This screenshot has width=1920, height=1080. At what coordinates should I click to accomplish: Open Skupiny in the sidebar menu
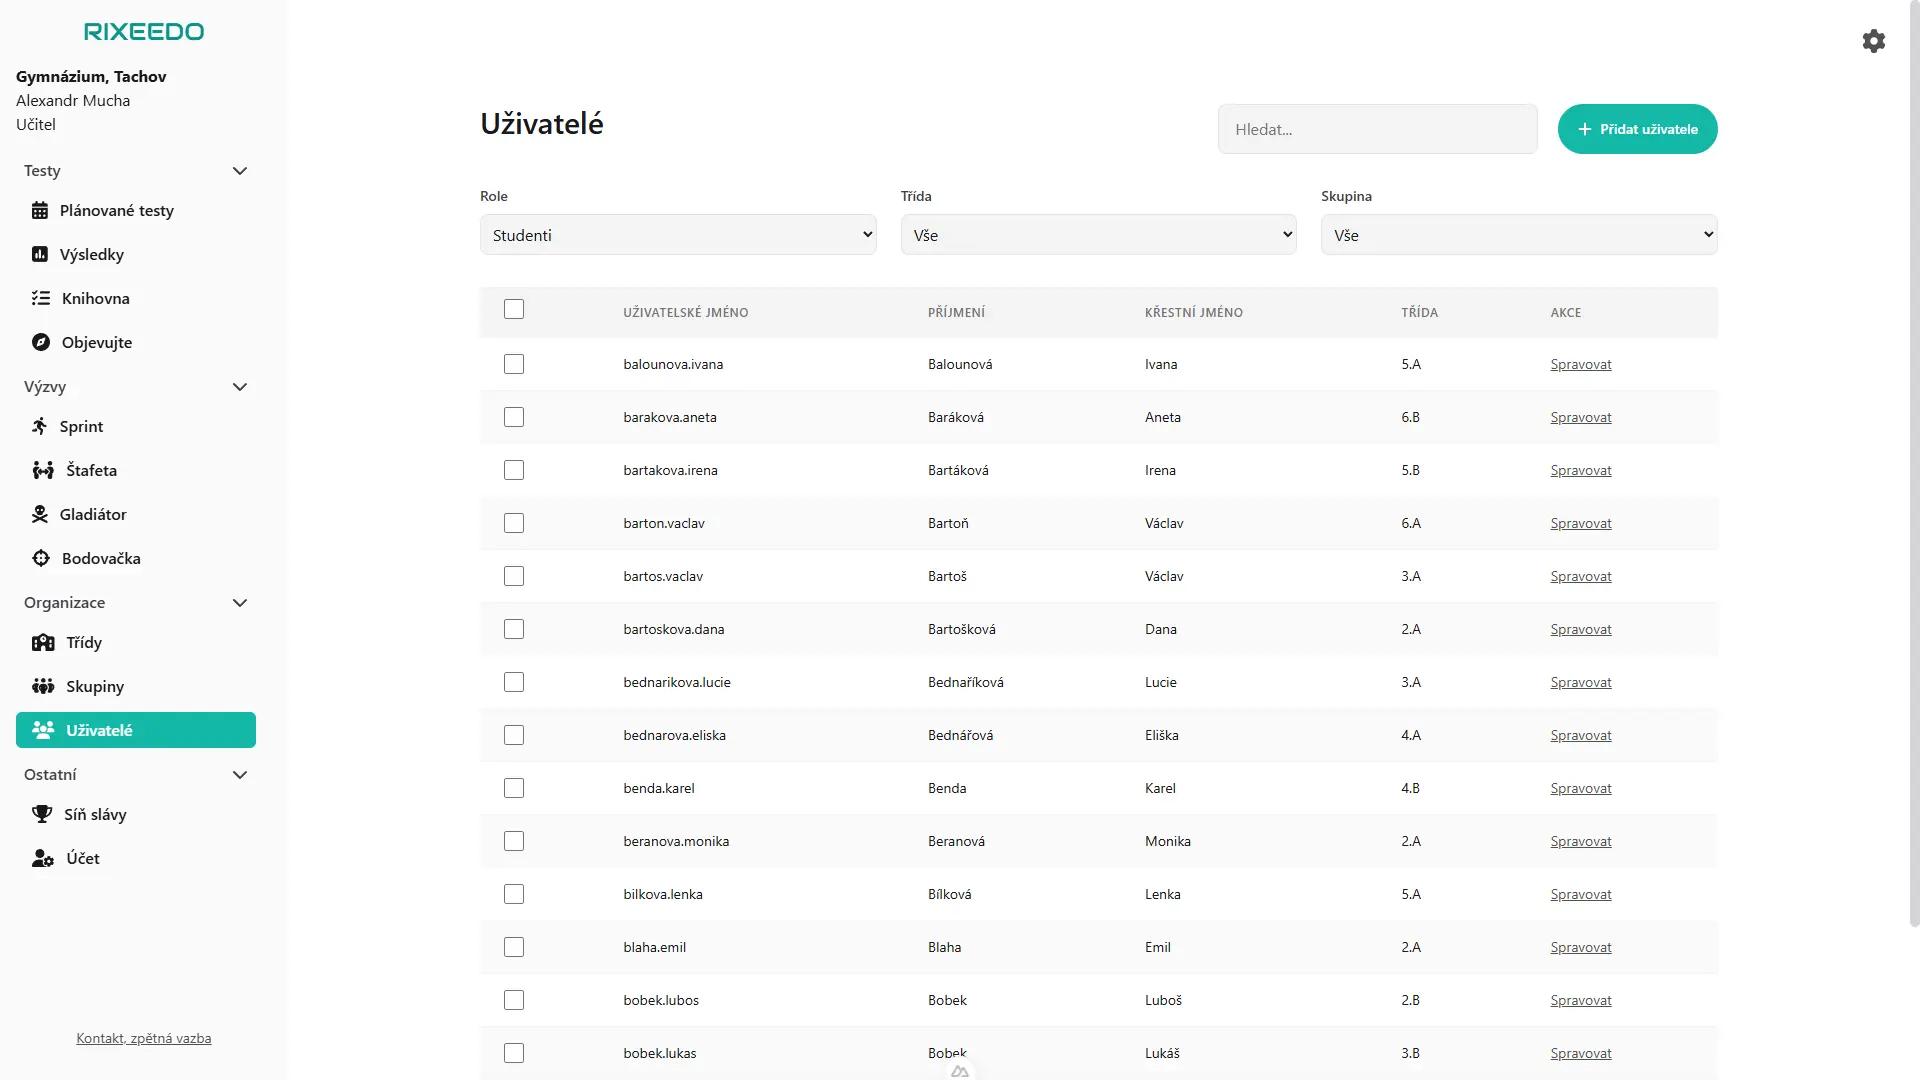[95, 687]
